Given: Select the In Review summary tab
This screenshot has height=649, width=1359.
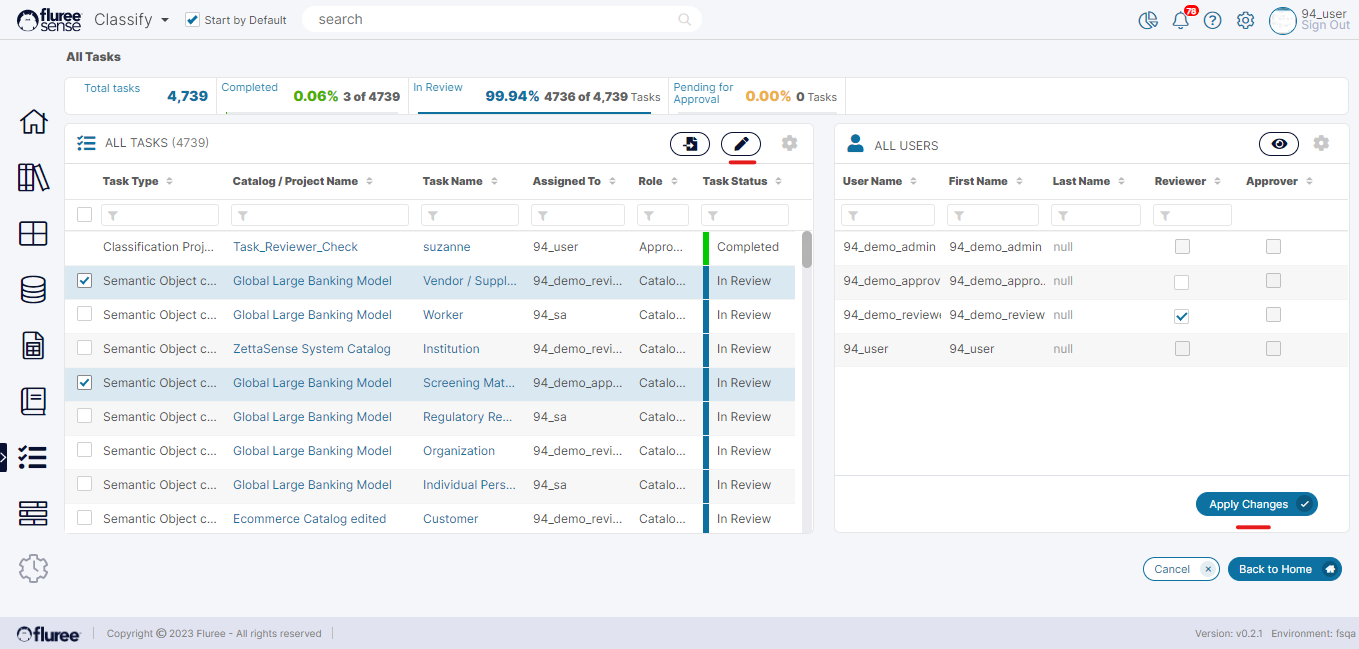Looking at the screenshot, I should pos(538,96).
